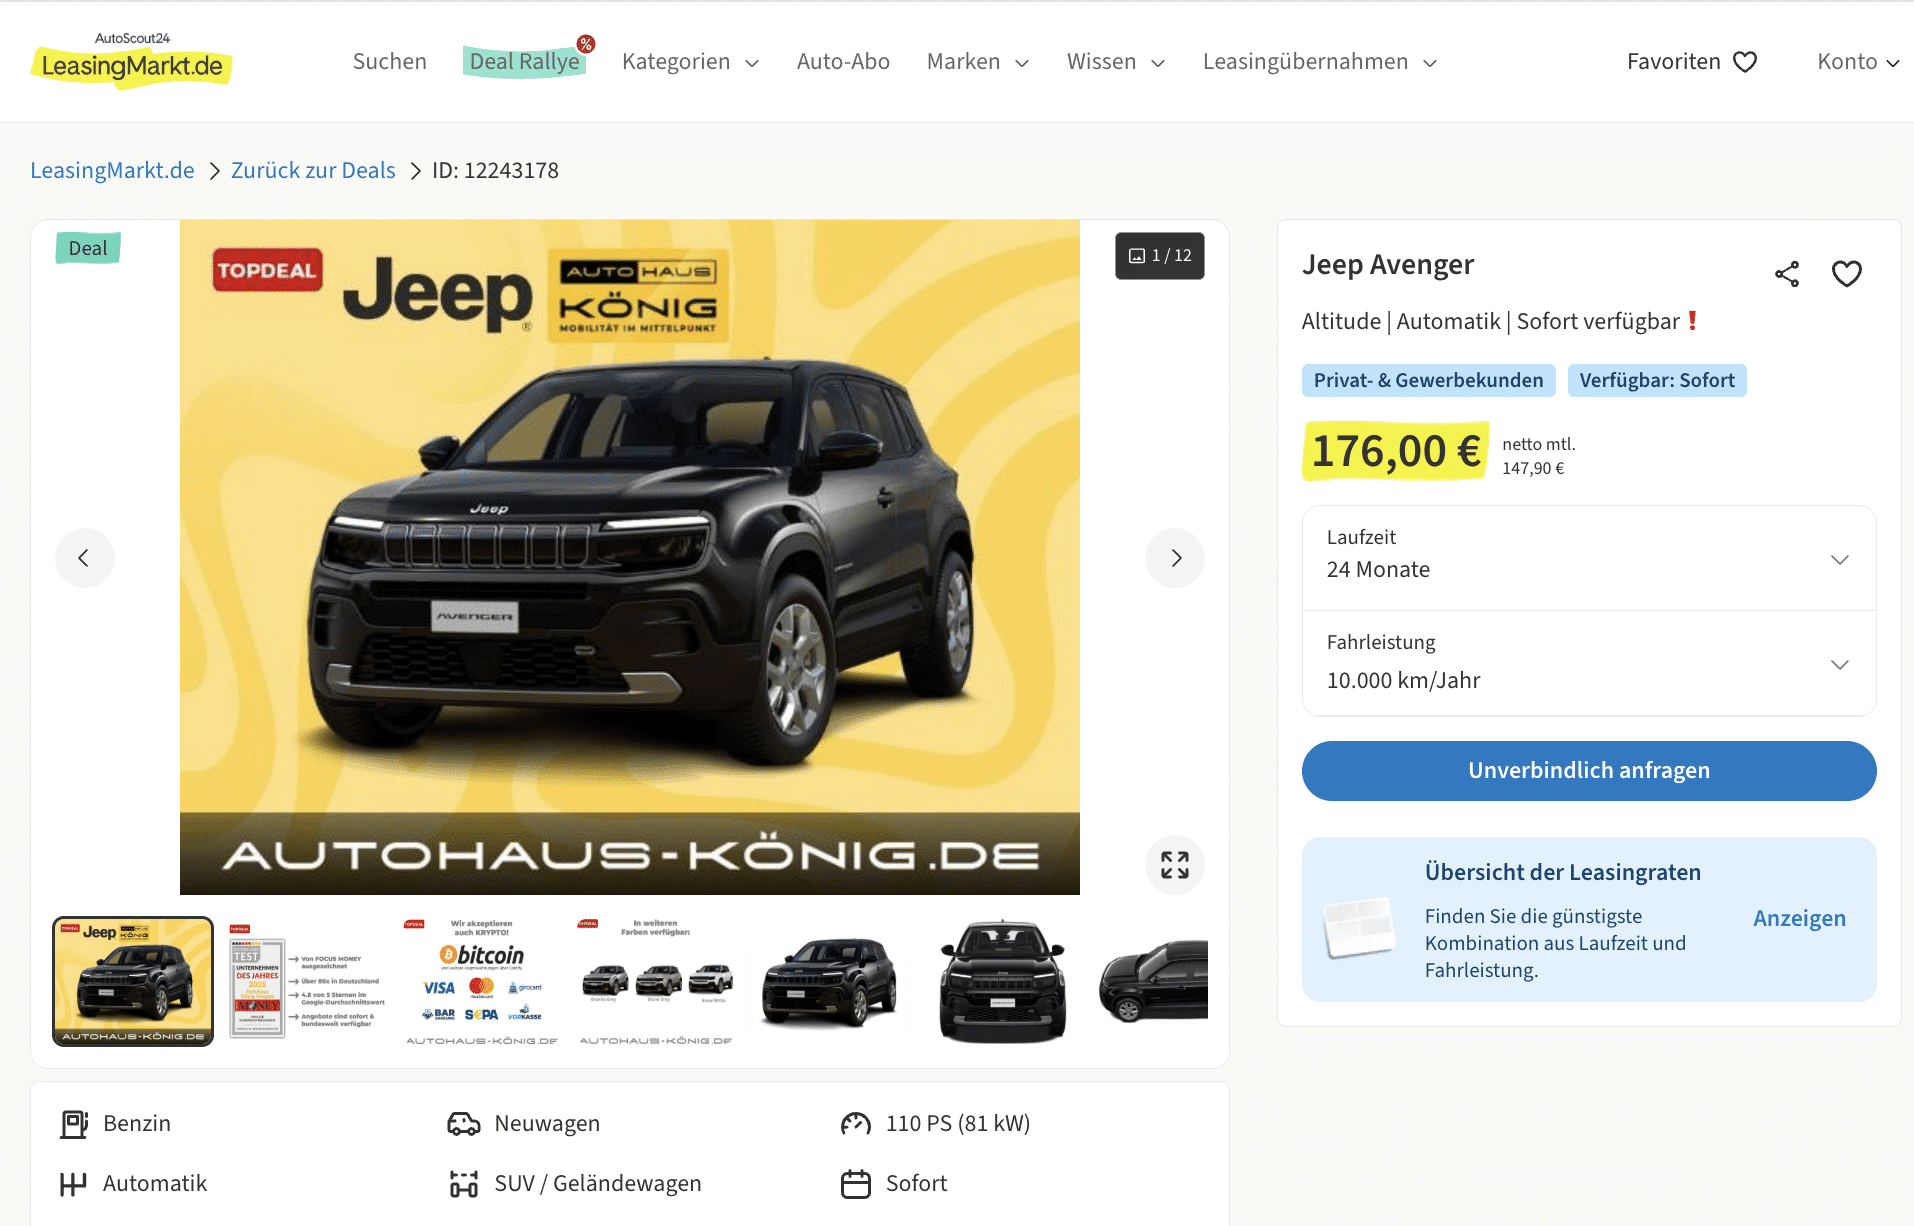This screenshot has height=1226, width=1914.
Task: Select the front-view Jeep thumbnail
Action: (x=1003, y=982)
